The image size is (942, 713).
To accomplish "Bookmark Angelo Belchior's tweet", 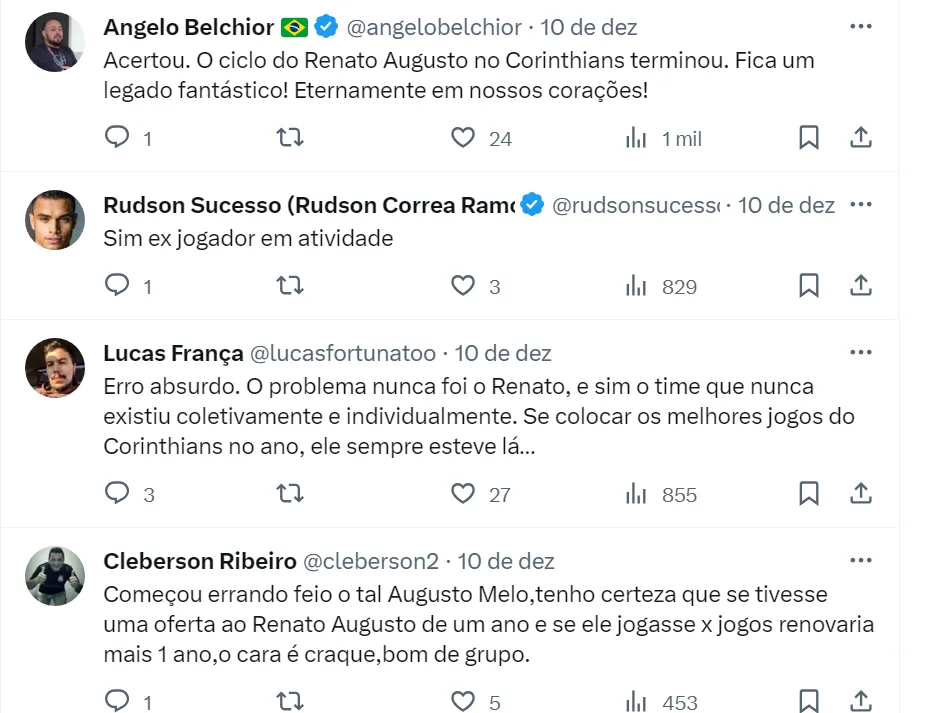I will [x=809, y=137].
